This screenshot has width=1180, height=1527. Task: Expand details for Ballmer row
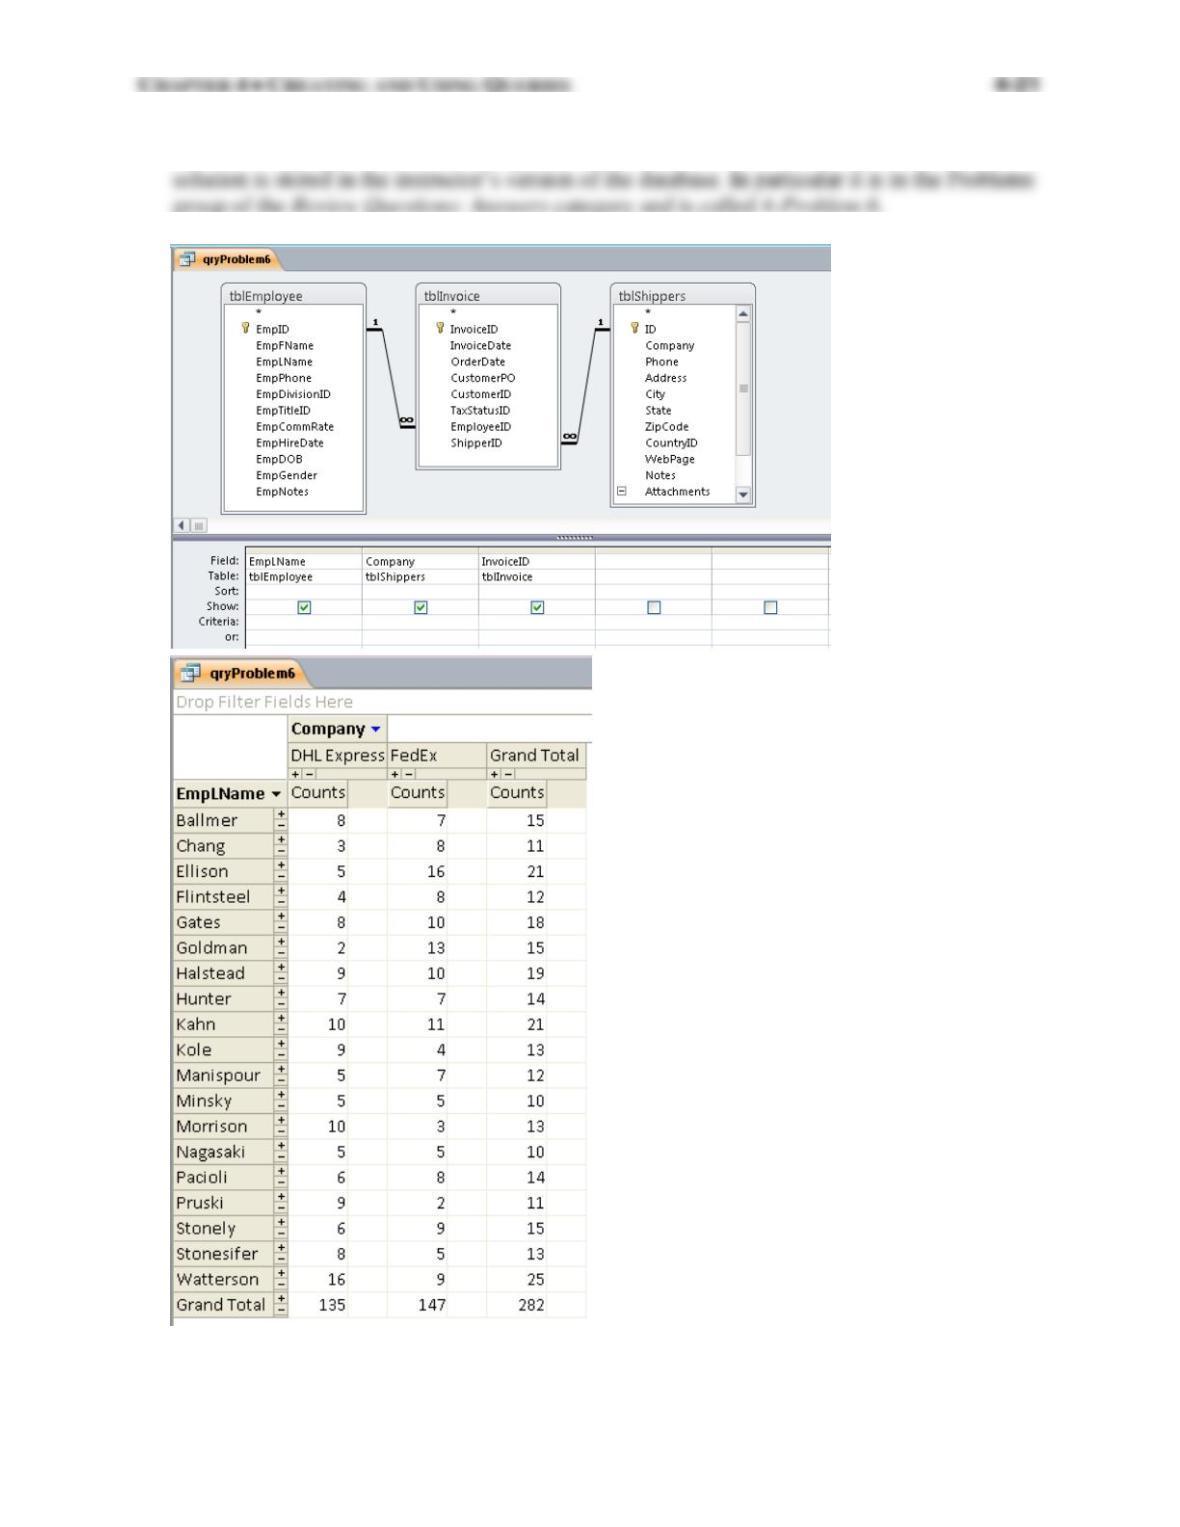coord(281,815)
